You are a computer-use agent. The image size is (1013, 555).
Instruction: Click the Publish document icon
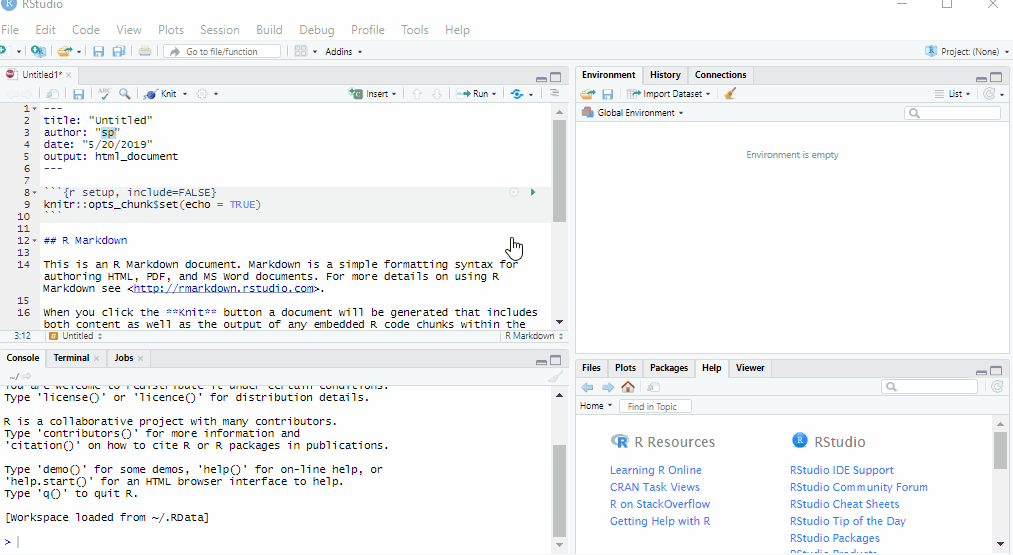point(517,94)
